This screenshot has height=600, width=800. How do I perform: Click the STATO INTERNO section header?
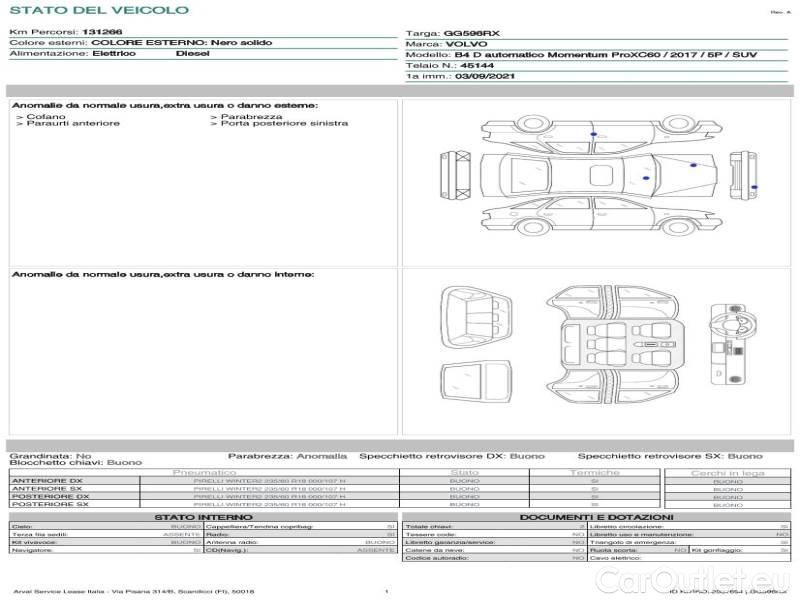(x=203, y=517)
